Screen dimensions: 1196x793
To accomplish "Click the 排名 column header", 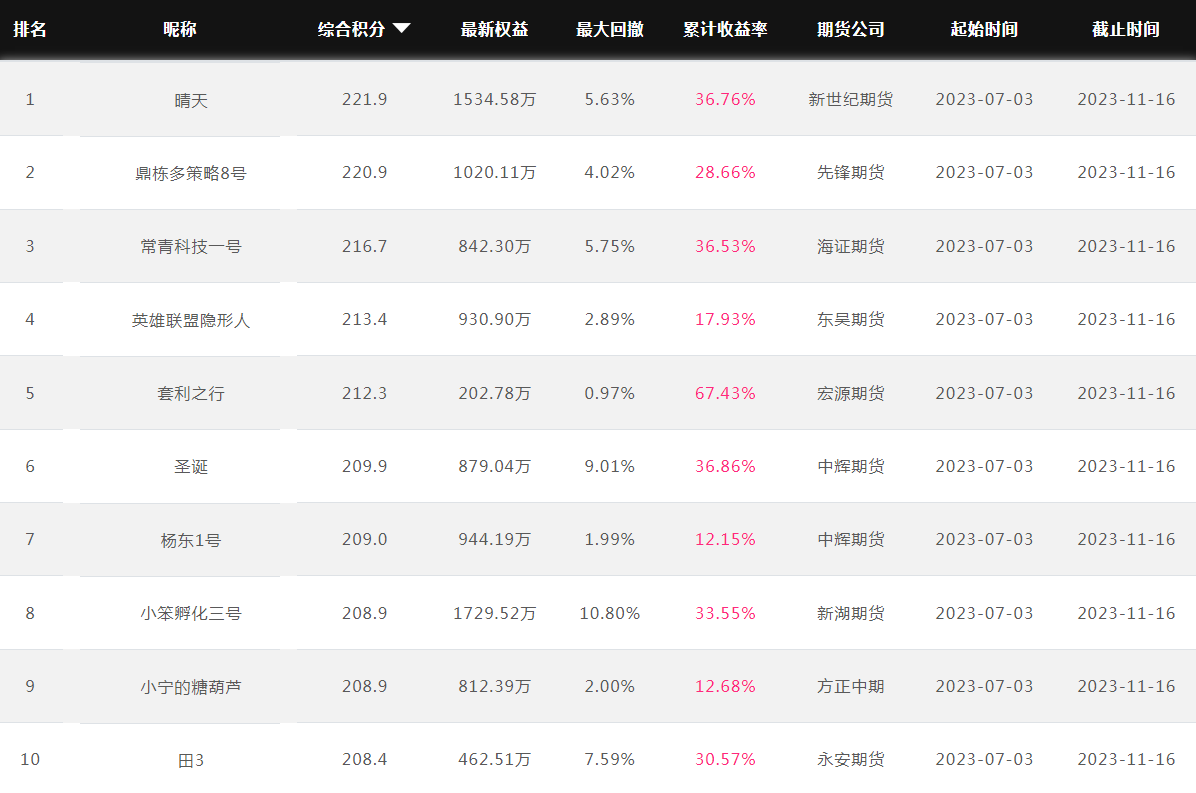I will pyautogui.click(x=30, y=29).
